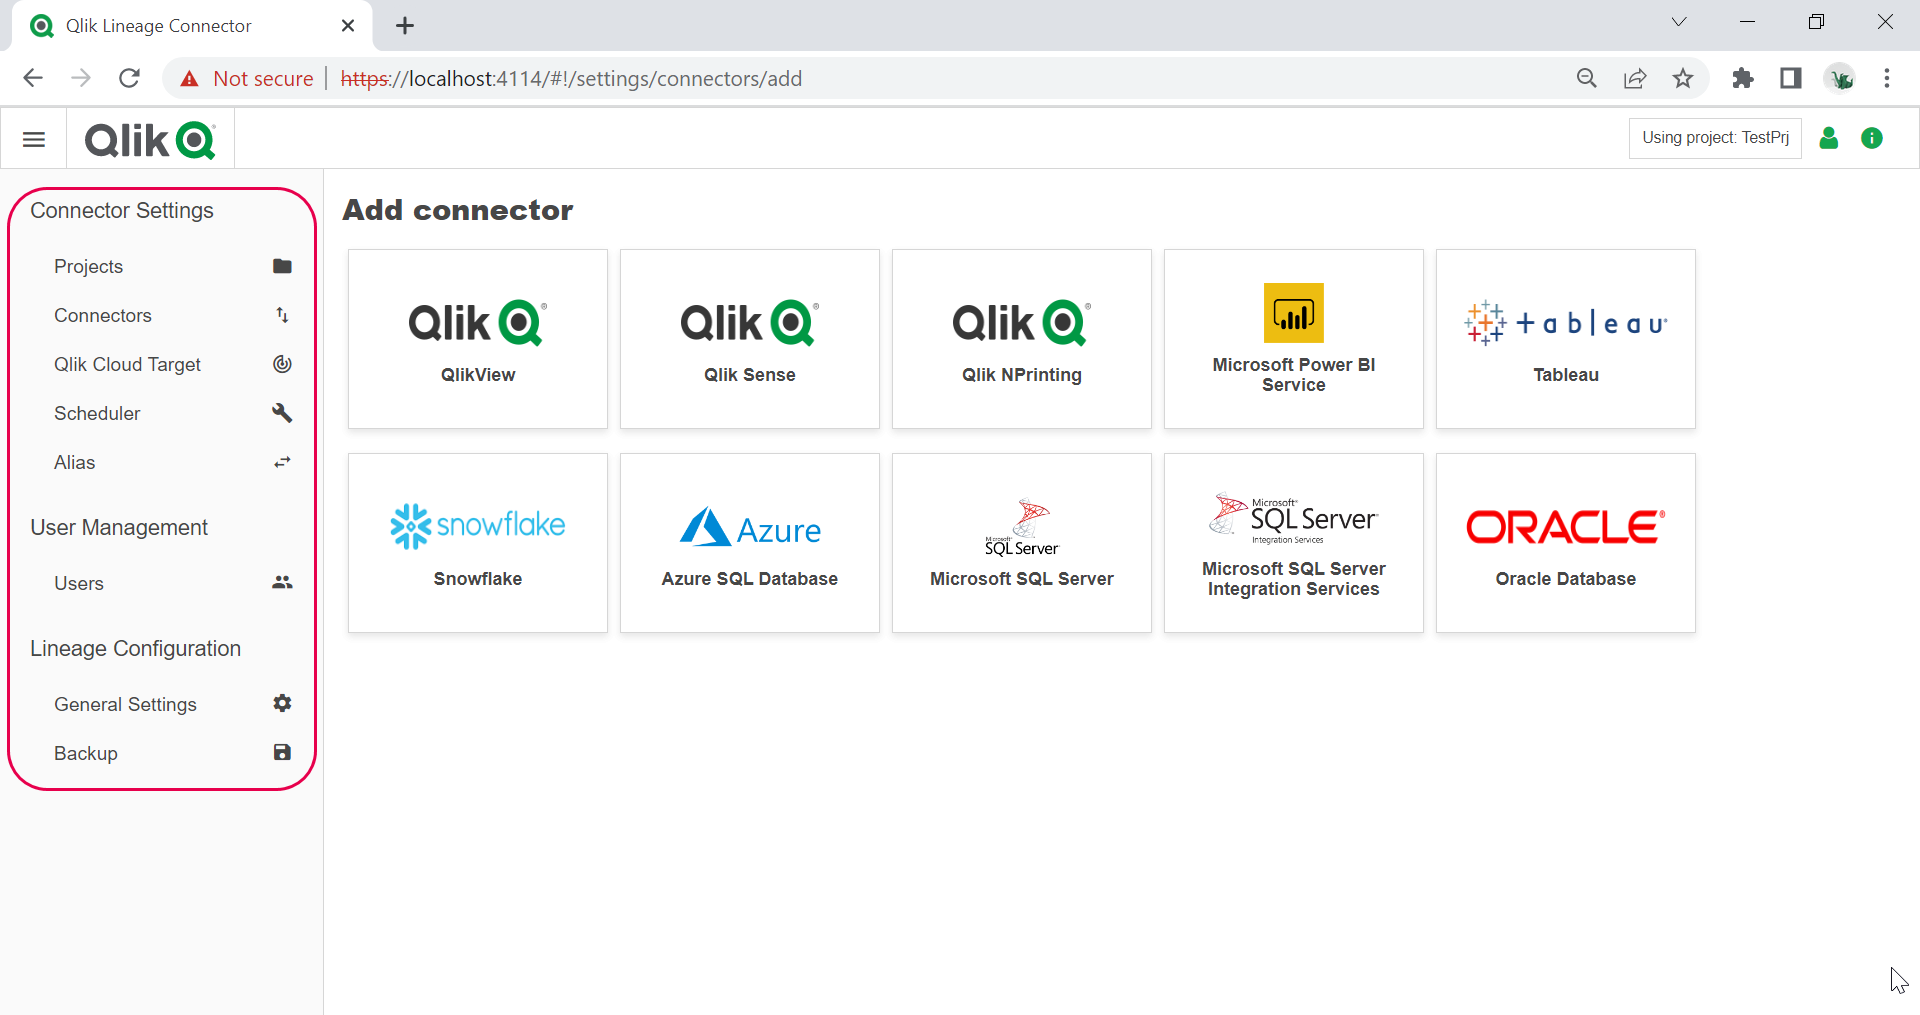Image resolution: width=1920 pixels, height=1015 pixels.
Task: Open the Chrome three-dot menu
Action: [1888, 78]
